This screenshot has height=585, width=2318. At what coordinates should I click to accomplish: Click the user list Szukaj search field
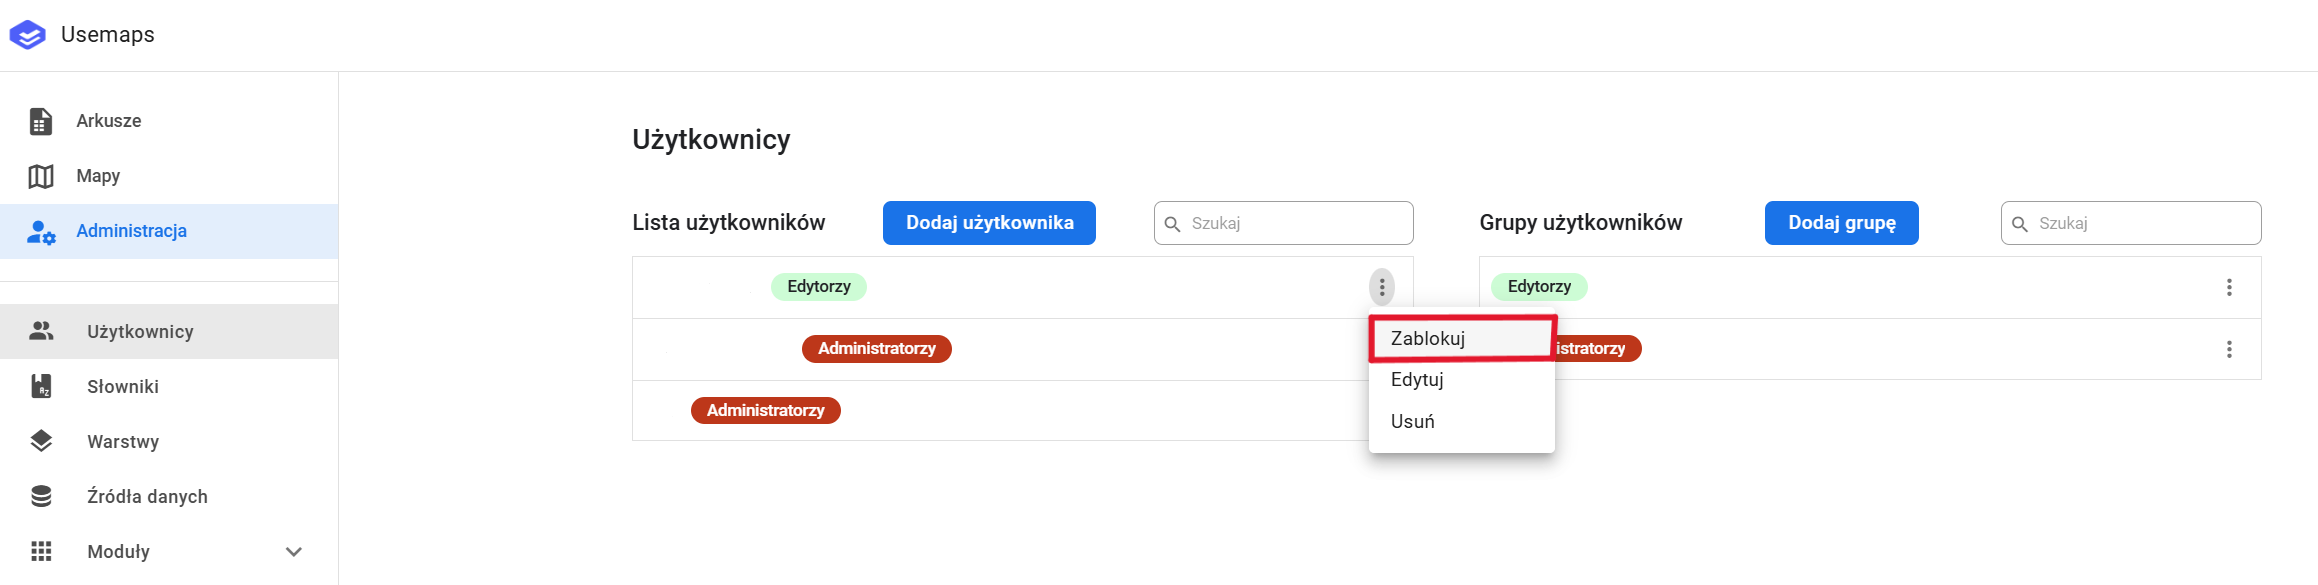coord(1295,223)
